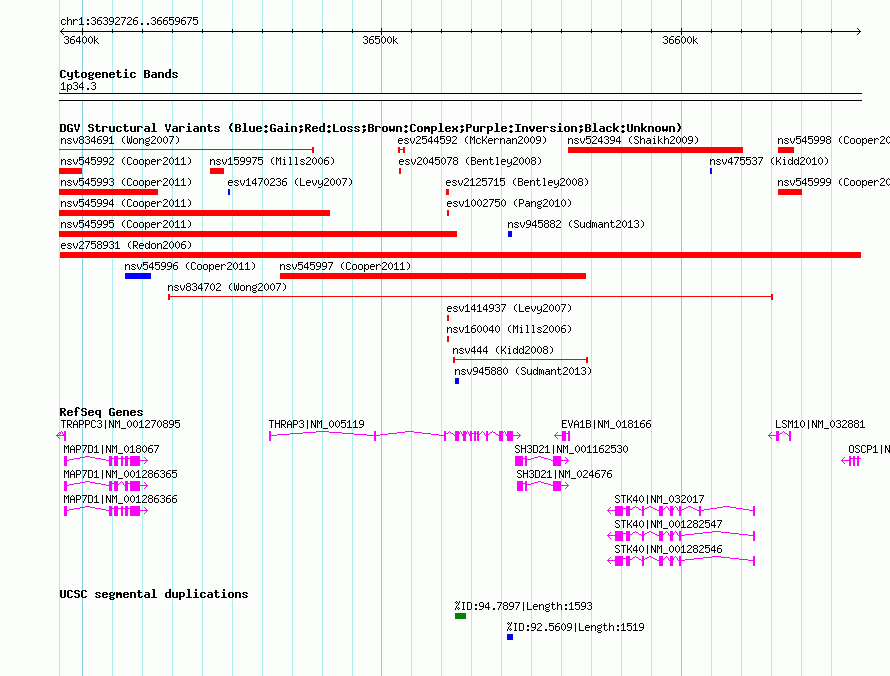
Task: Open transcript SH3D21|NM_024676
Action: point(564,475)
